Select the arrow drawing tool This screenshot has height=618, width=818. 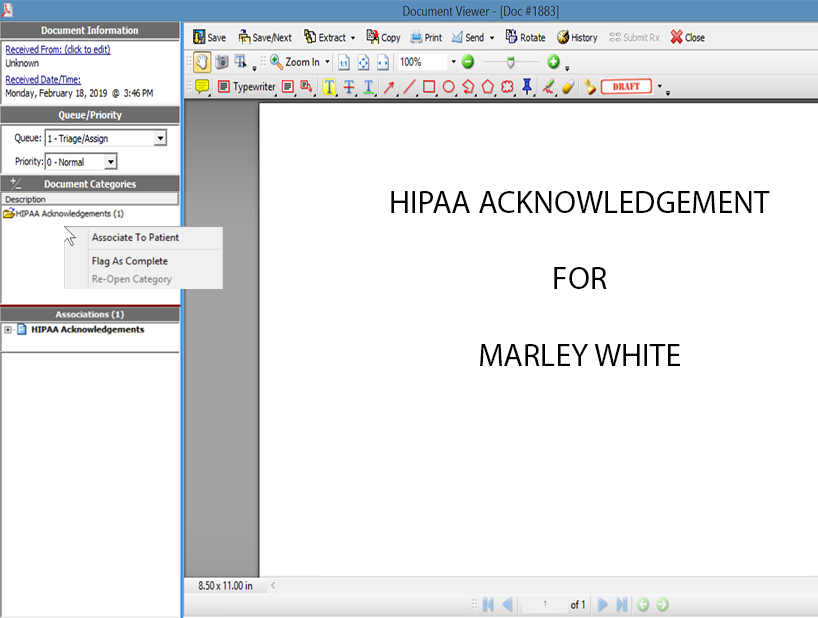point(389,87)
